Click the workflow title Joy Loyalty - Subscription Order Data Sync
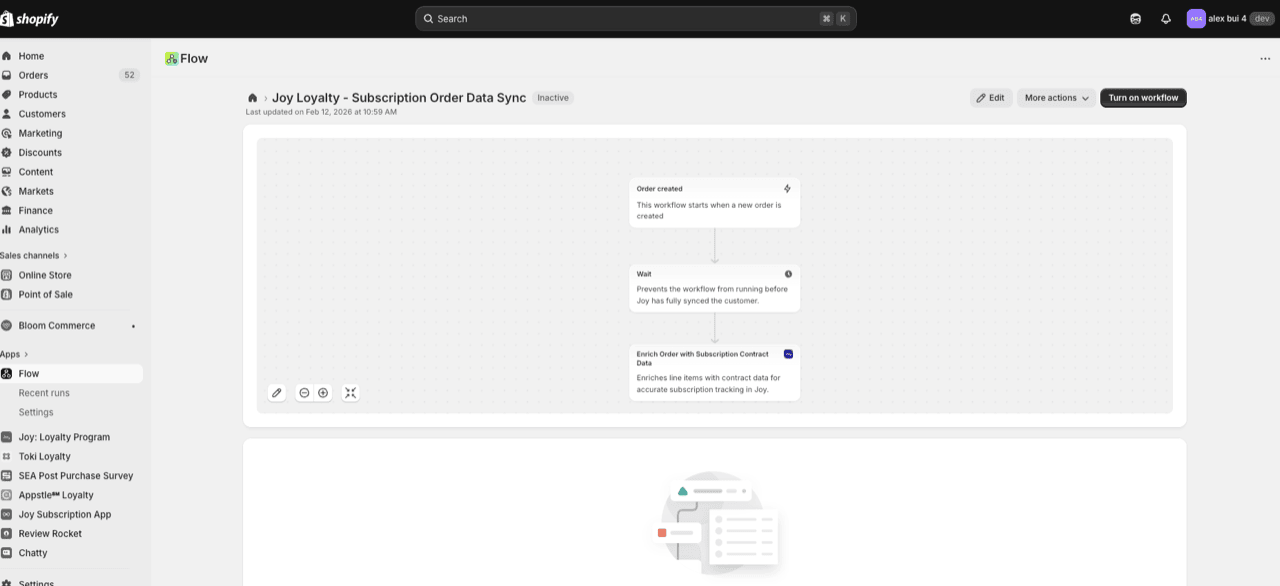This screenshot has height=586, width=1280. (399, 98)
